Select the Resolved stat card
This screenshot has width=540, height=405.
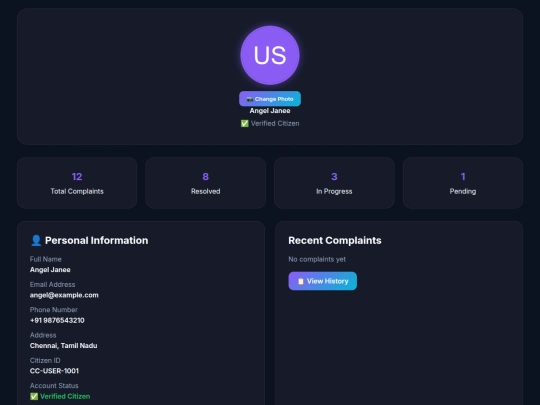pos(205,183)
